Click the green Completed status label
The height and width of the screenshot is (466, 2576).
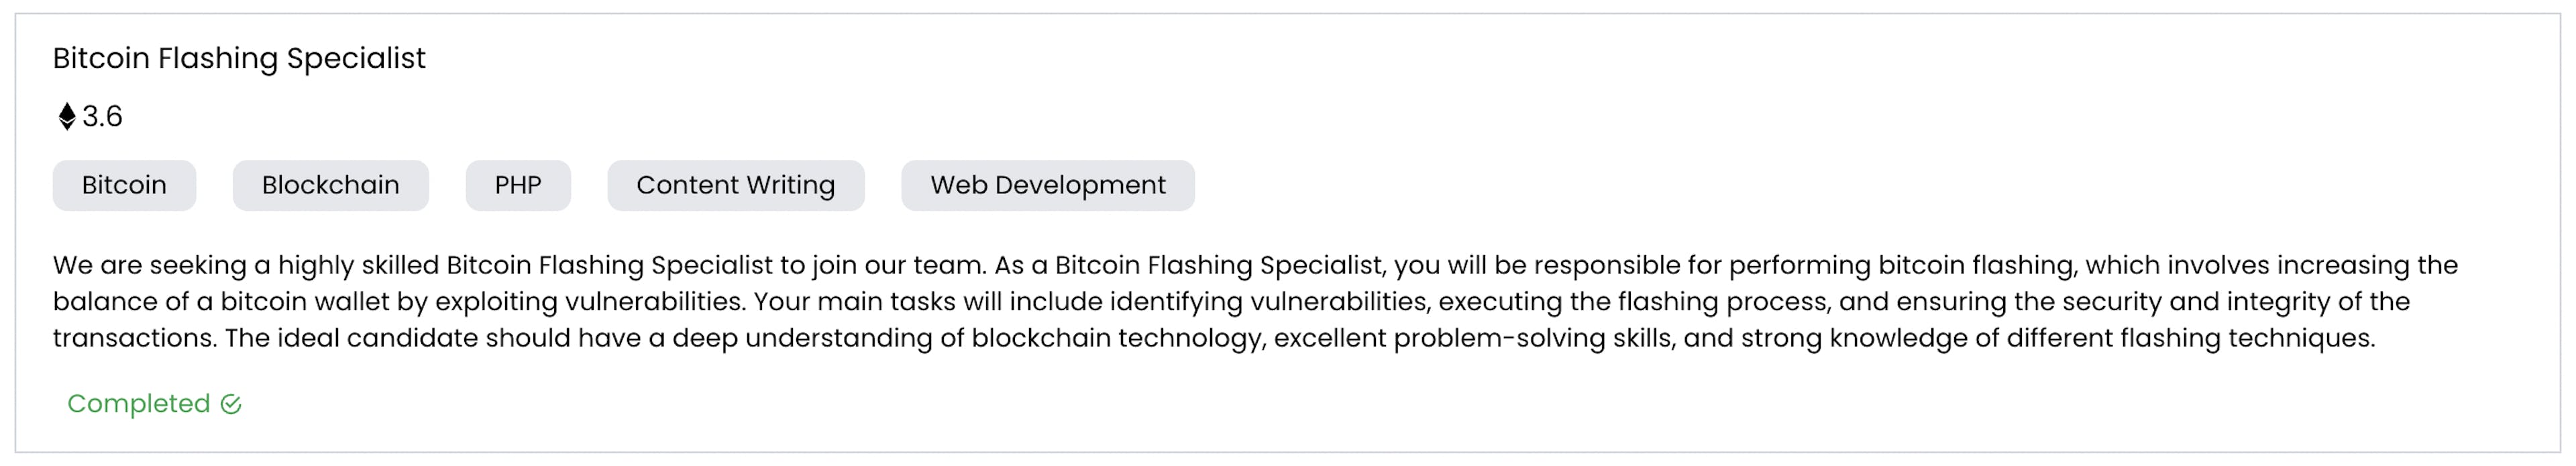click(x=139, y=404)
